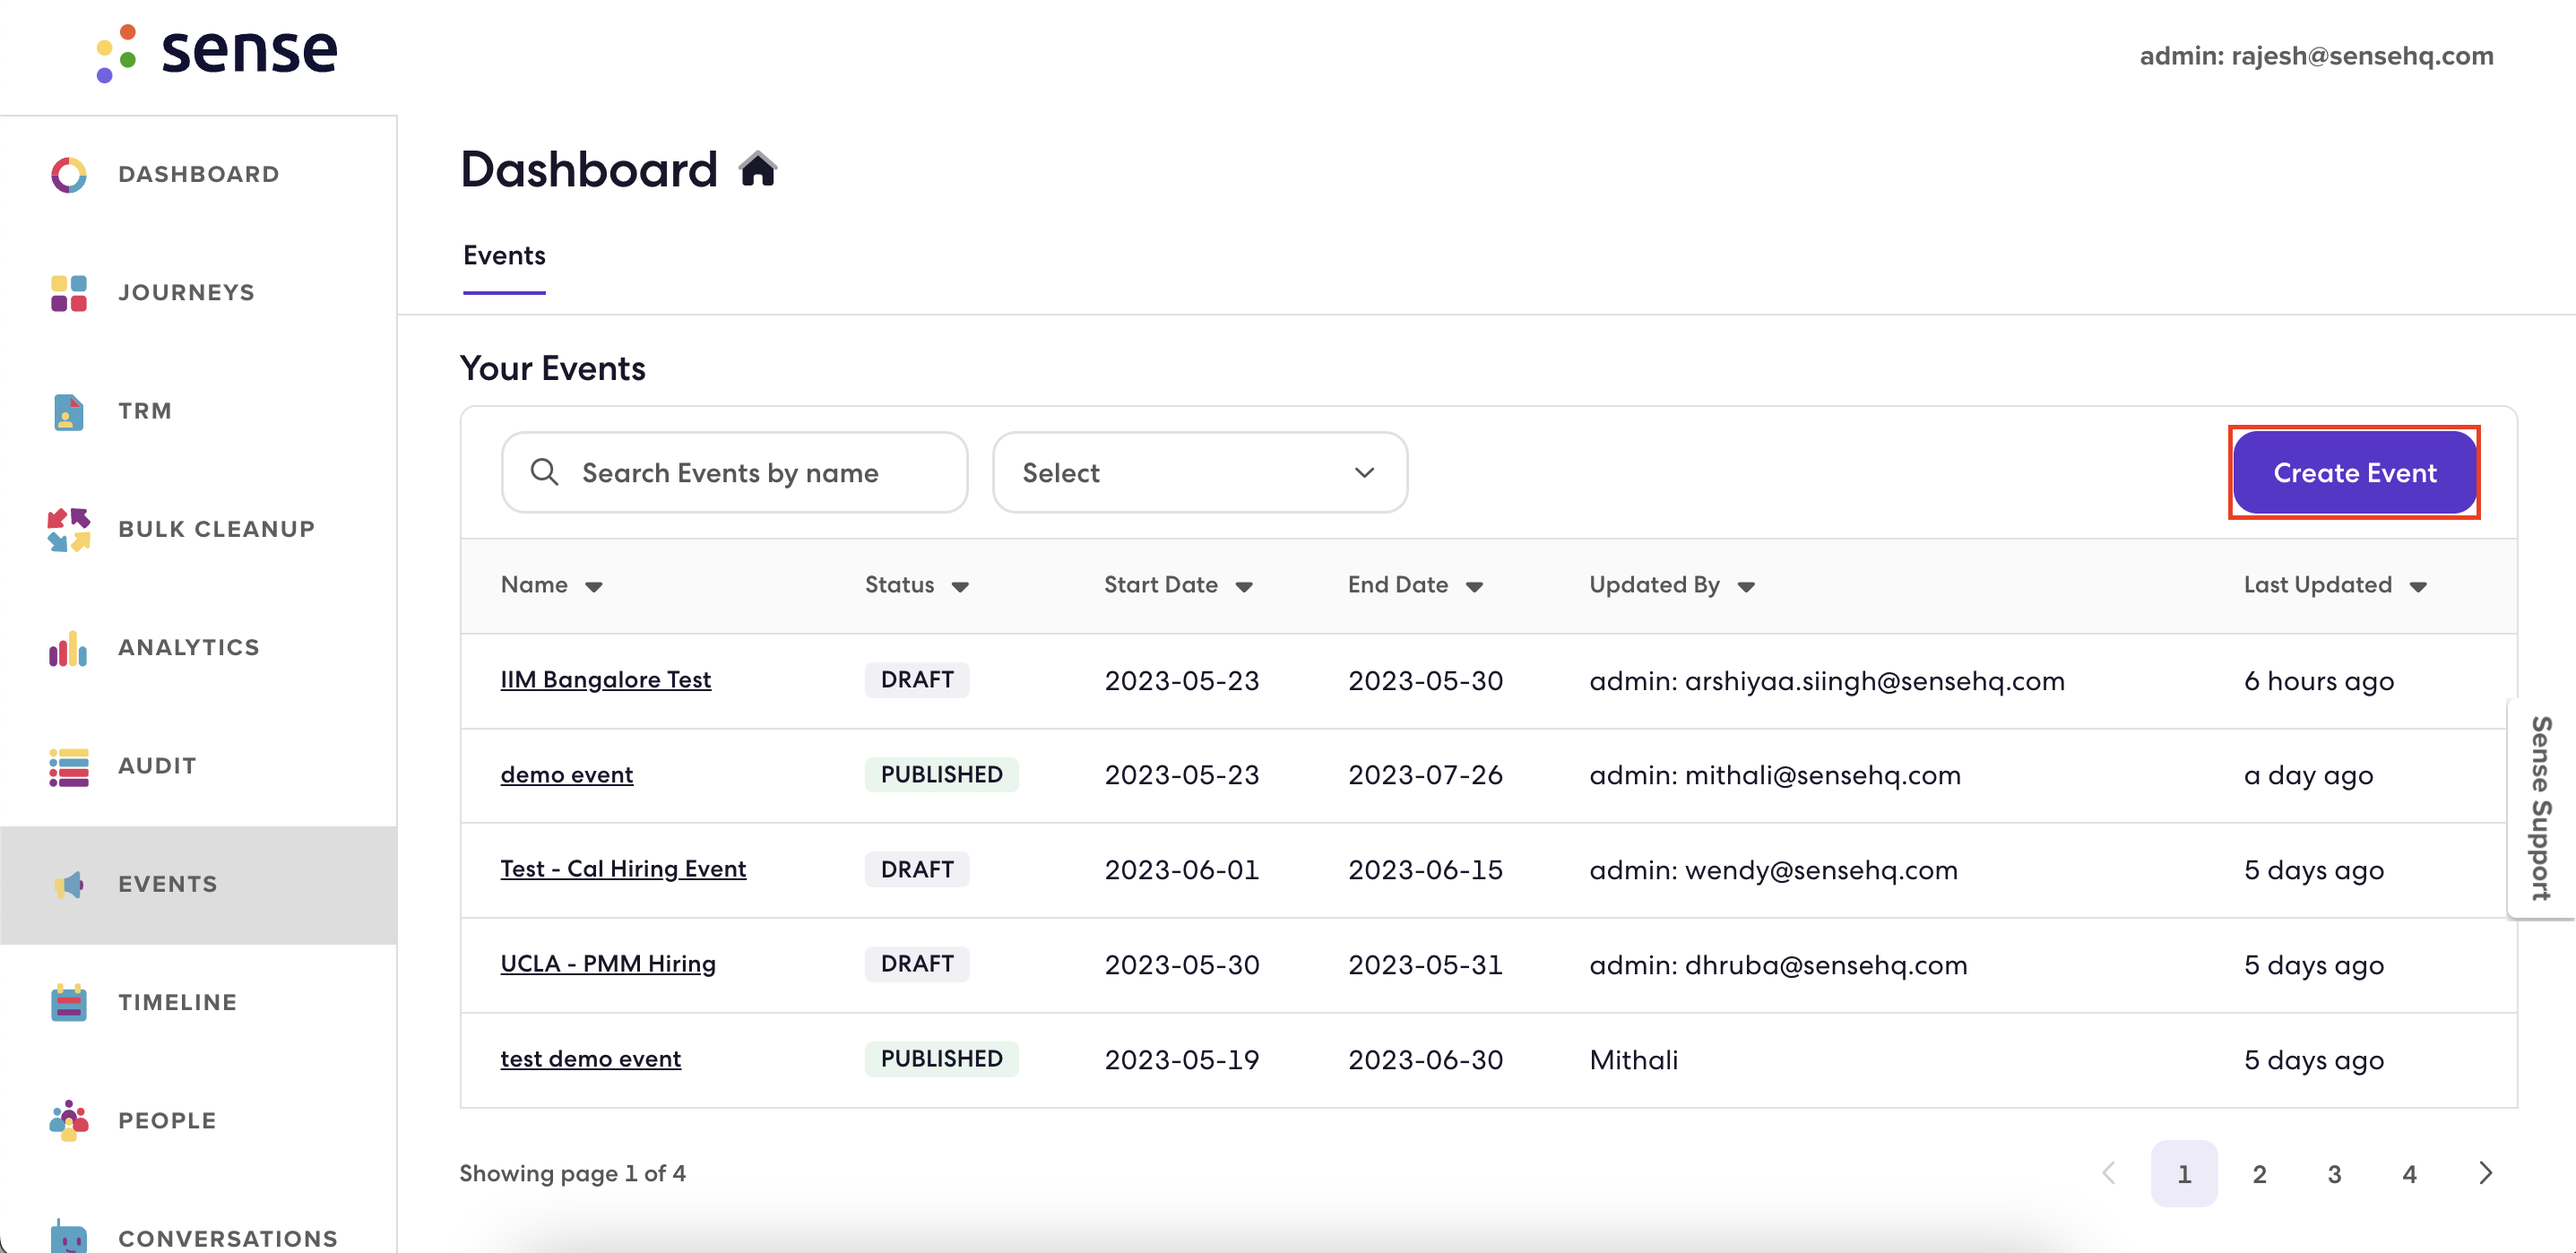Click admin: arshiyaa.siingh@sensehq.com cell
This screenshot has height=1253, width=2576.
point(1827,681)
